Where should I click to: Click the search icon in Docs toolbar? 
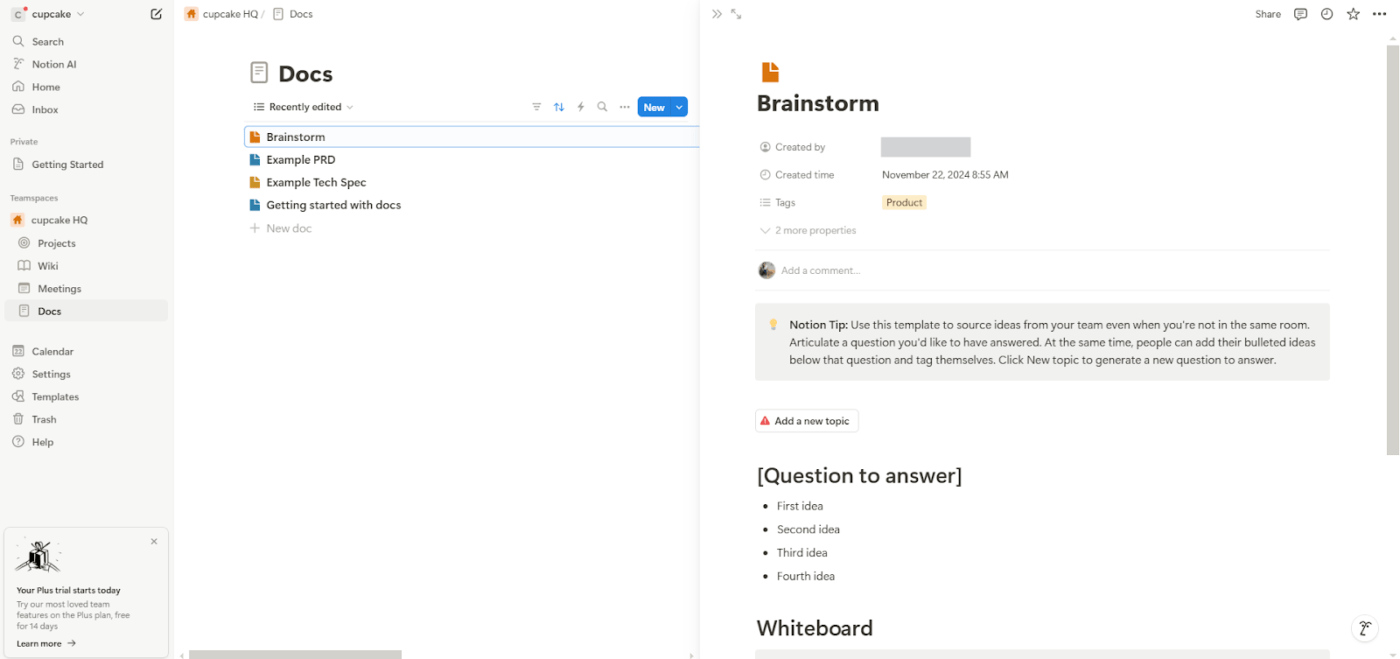coord(602,107)
